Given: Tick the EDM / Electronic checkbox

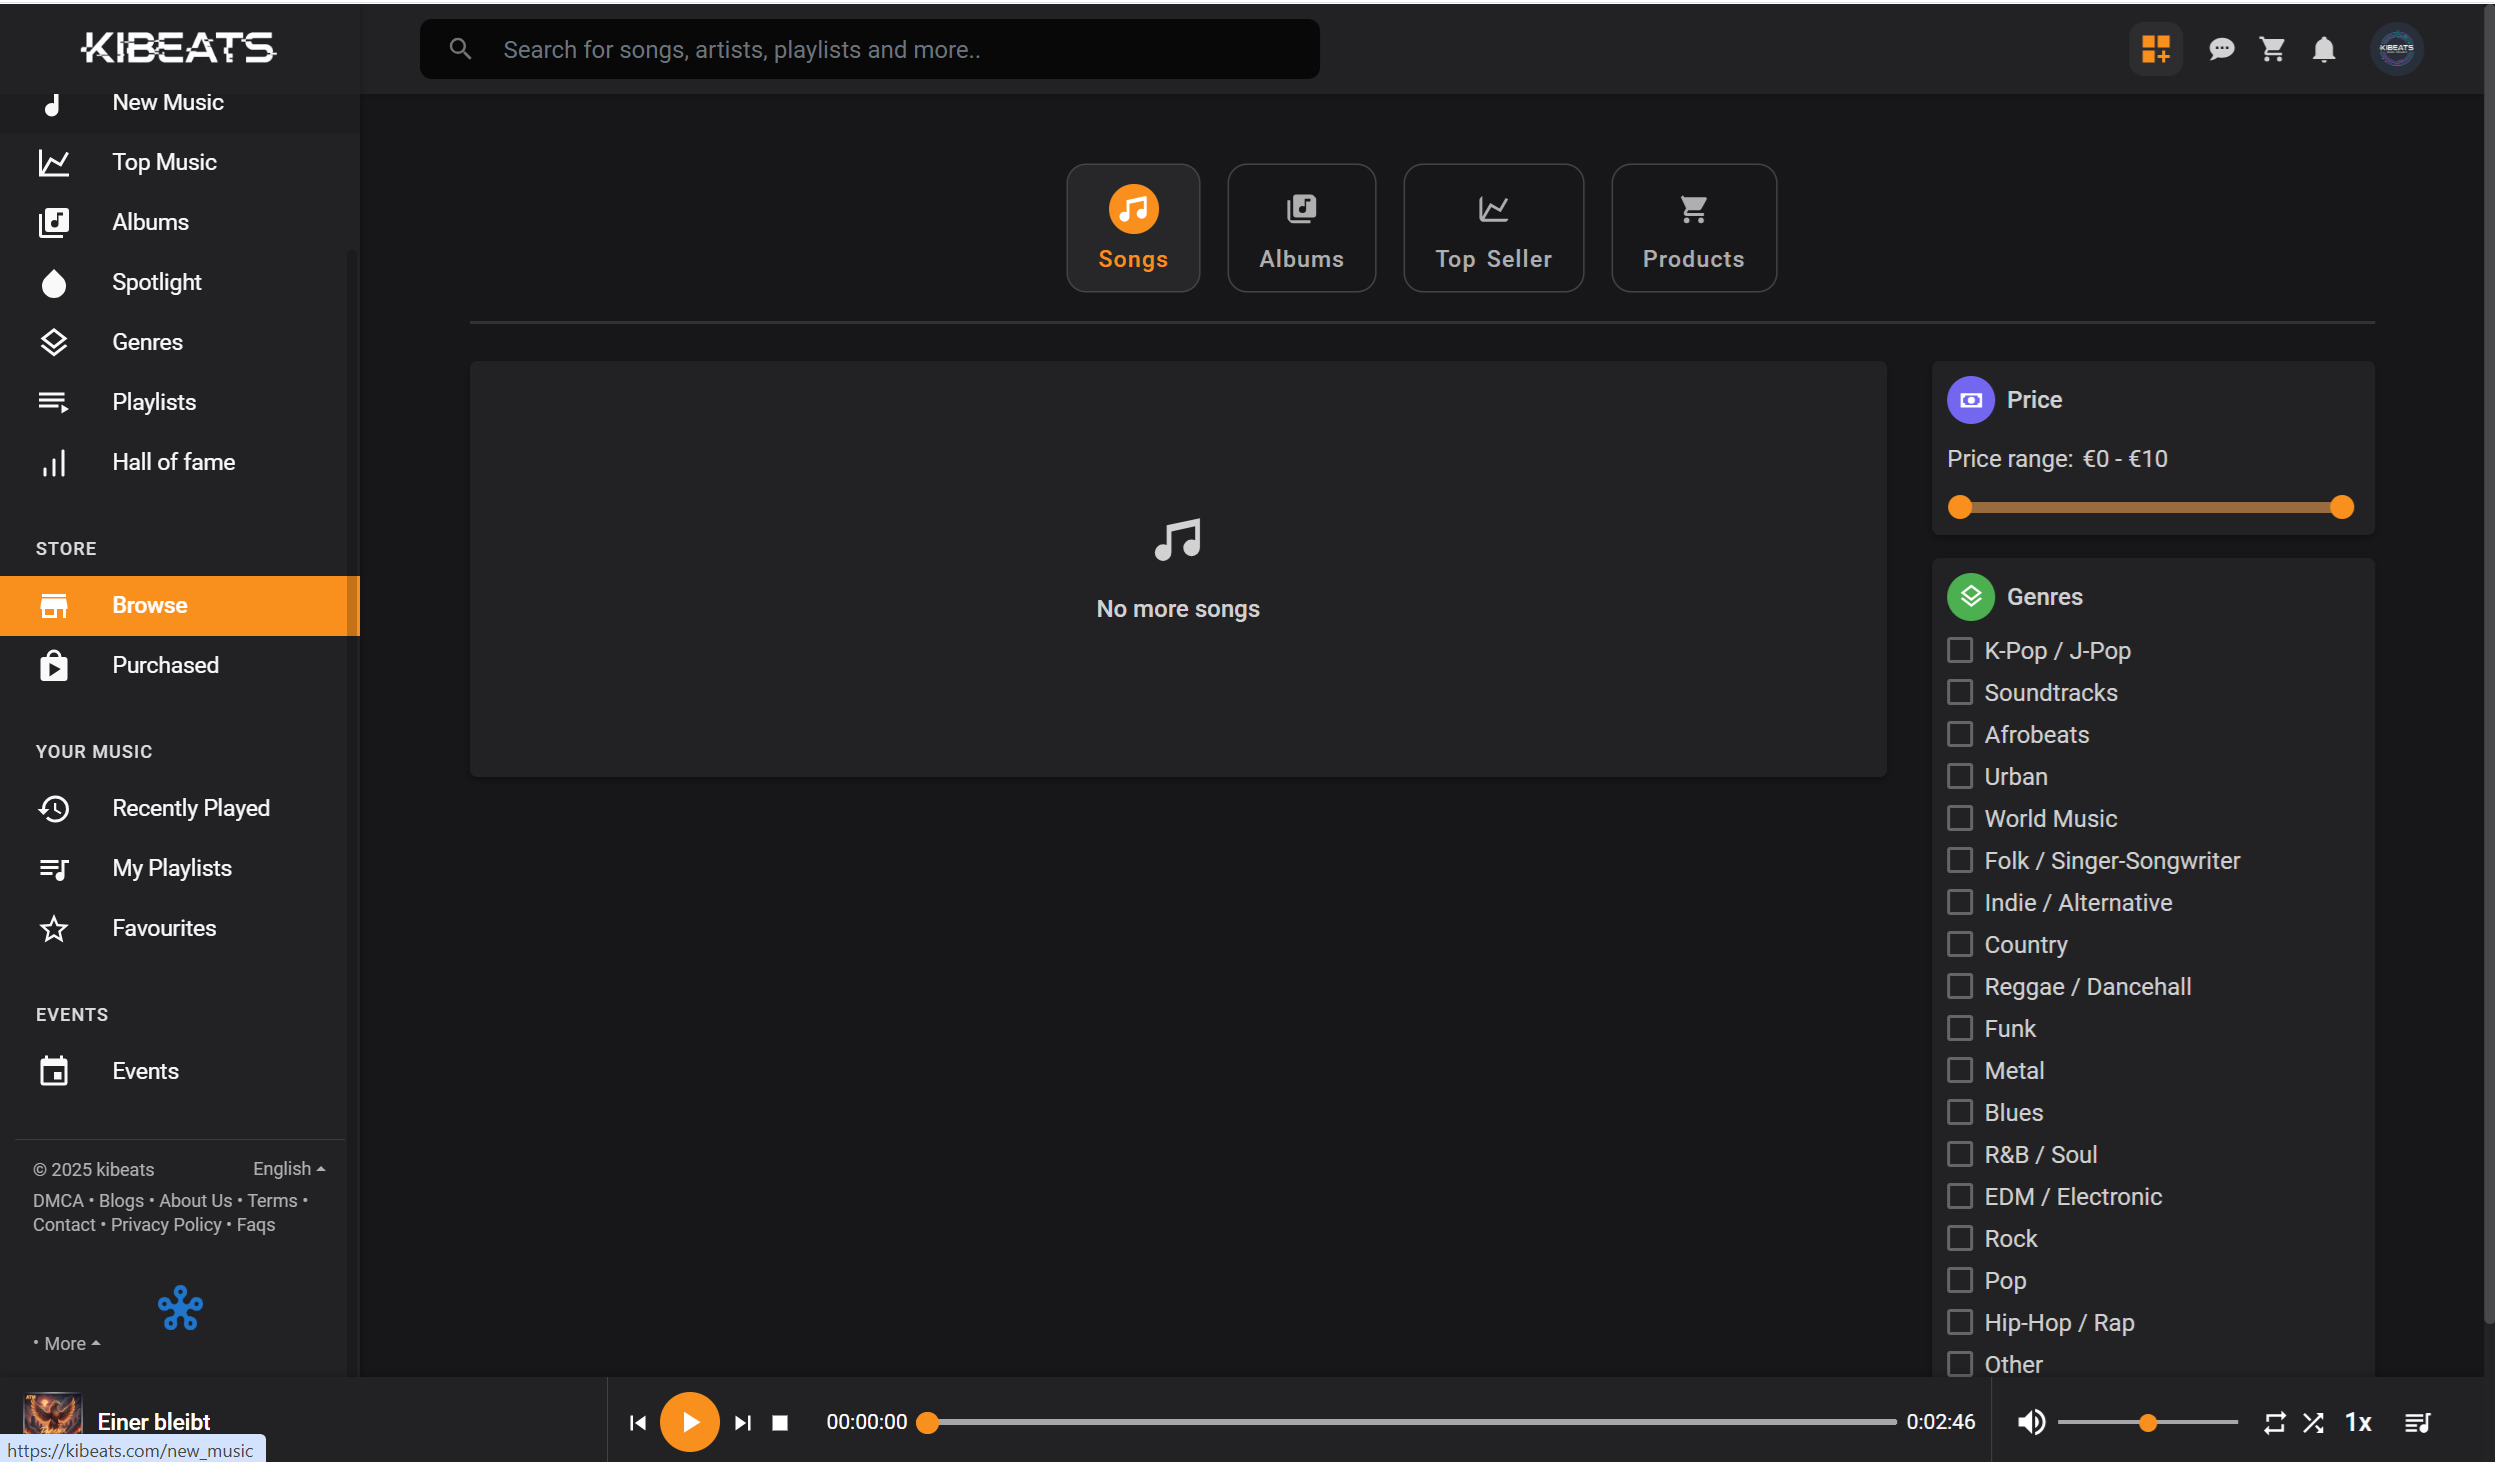Looking at the screenshot, I should pos(1960,1196).
